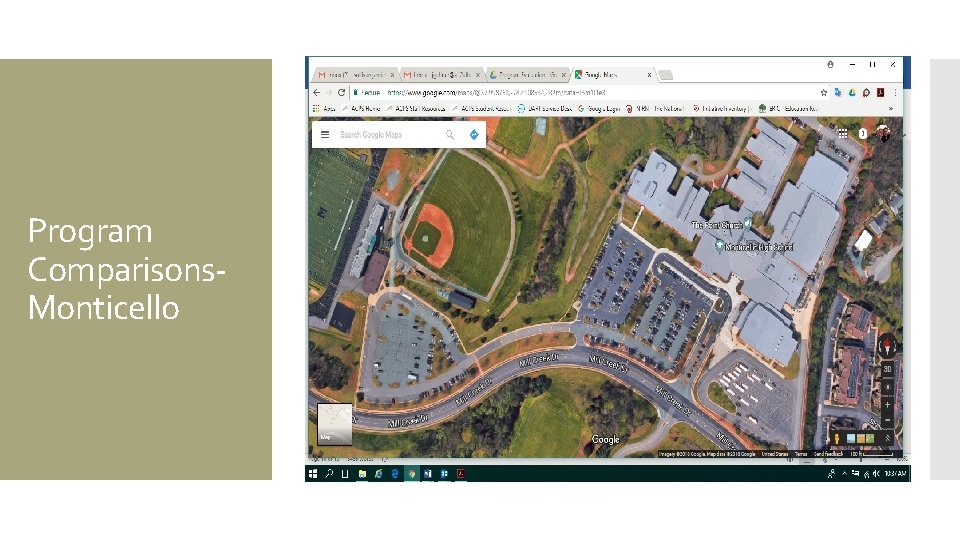Open the Google notifications badge
Image resolution: width=960 pixels, height=540 pixels.
[x=863, y=133]
